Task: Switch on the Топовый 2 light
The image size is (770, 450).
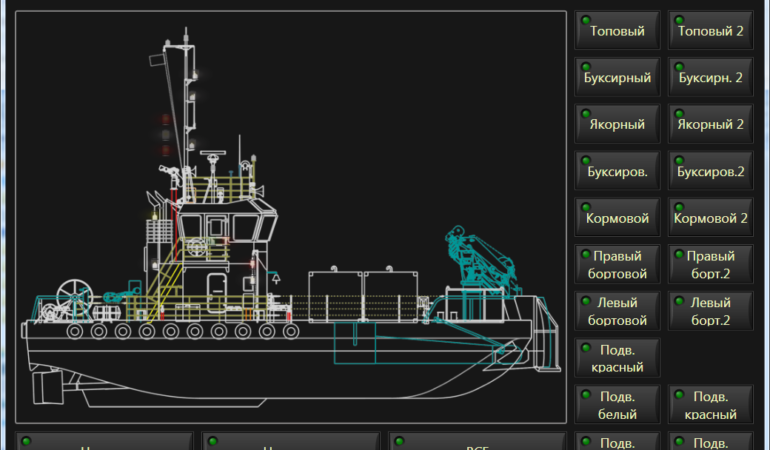Action: pos(710,31)
